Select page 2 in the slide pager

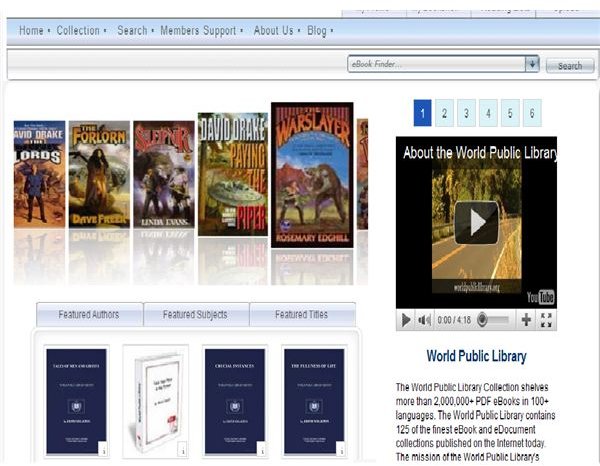click(x=444, y=113)
